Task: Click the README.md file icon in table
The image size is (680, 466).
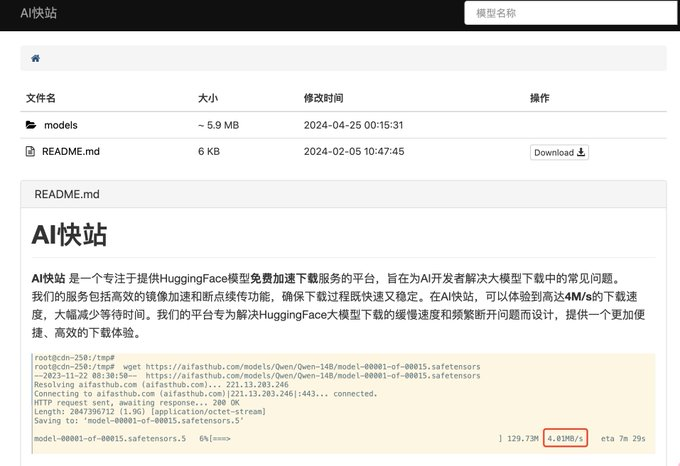Action: [30, 151]
